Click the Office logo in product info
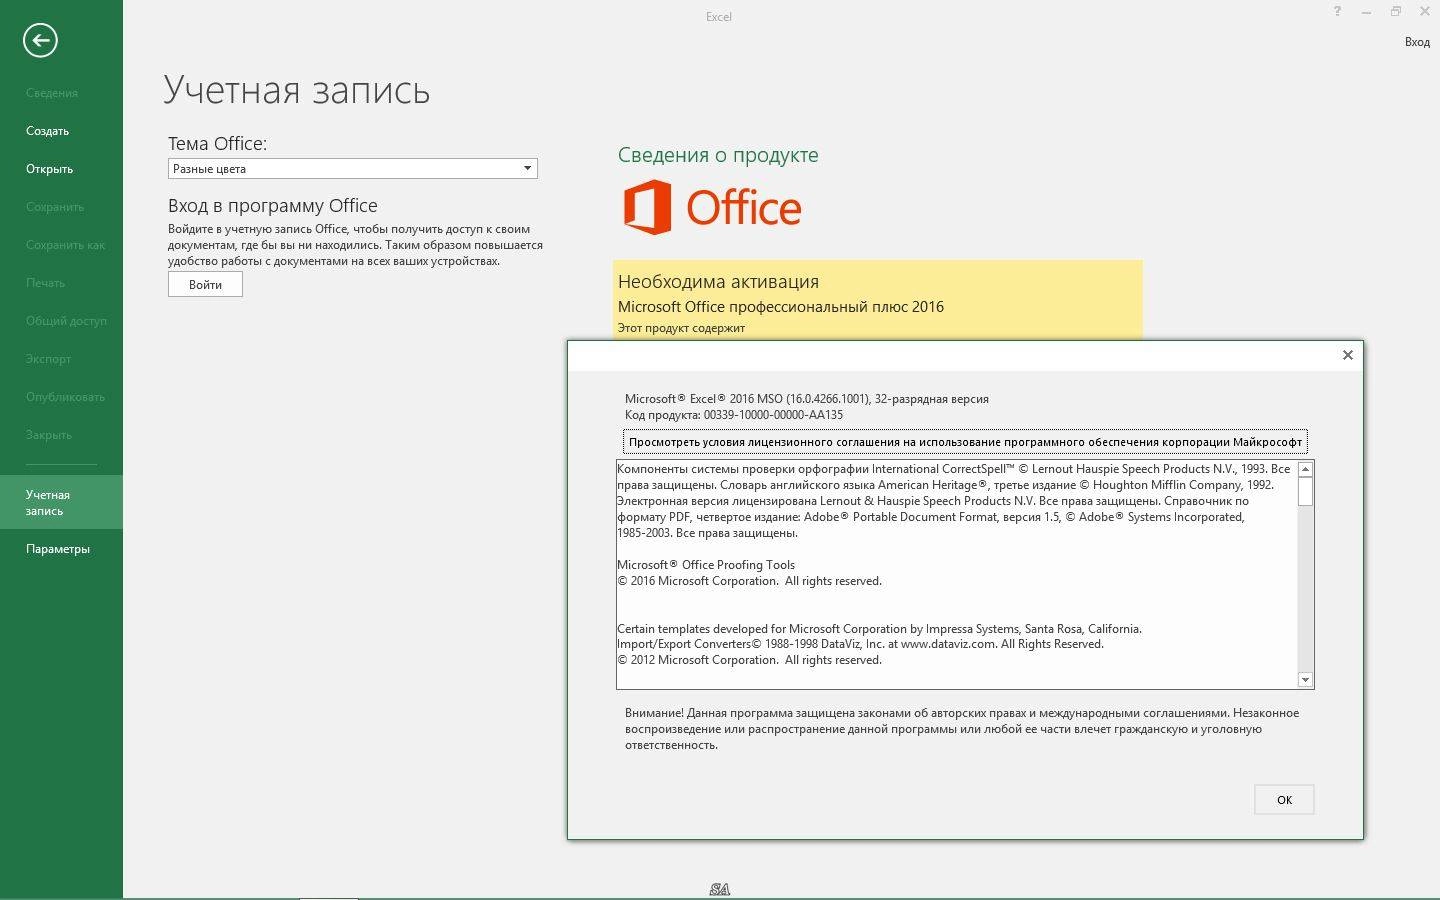1440x900 pixels. 712,207
